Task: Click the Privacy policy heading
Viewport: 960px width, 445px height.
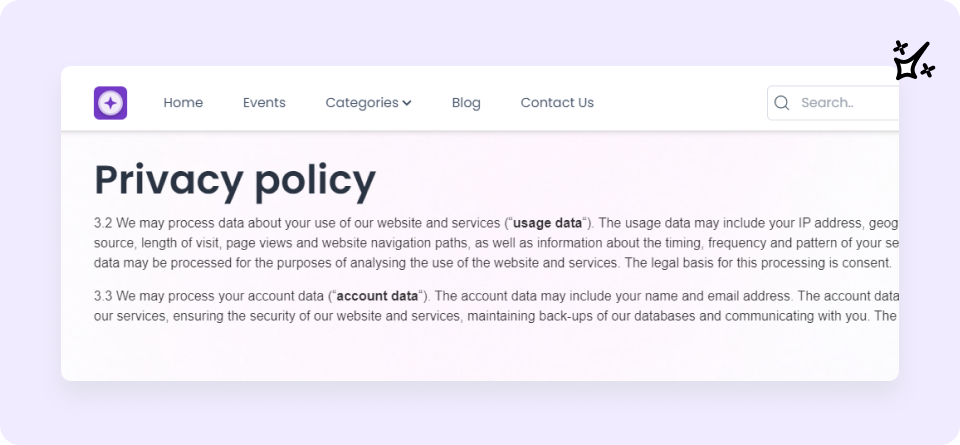Action: tap(235, 180)
